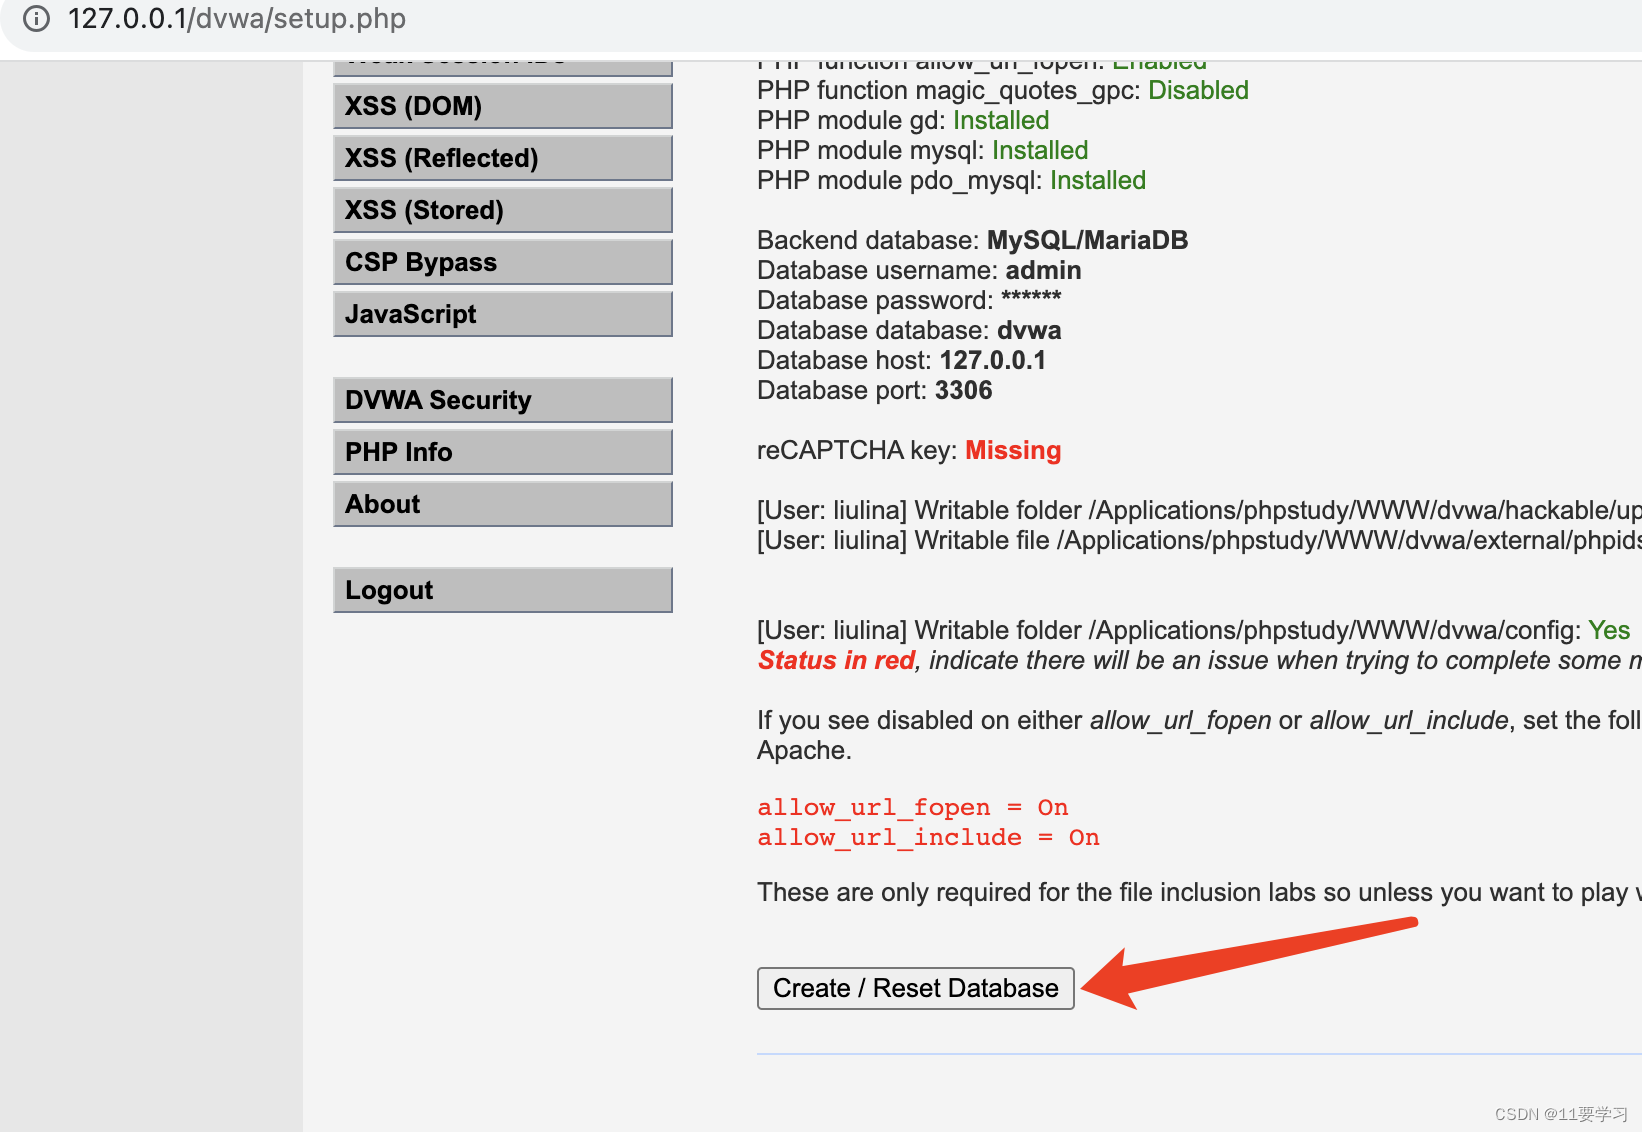Open the DVWA Security page
The image size is (1642, 1132).
pos(503,400)
